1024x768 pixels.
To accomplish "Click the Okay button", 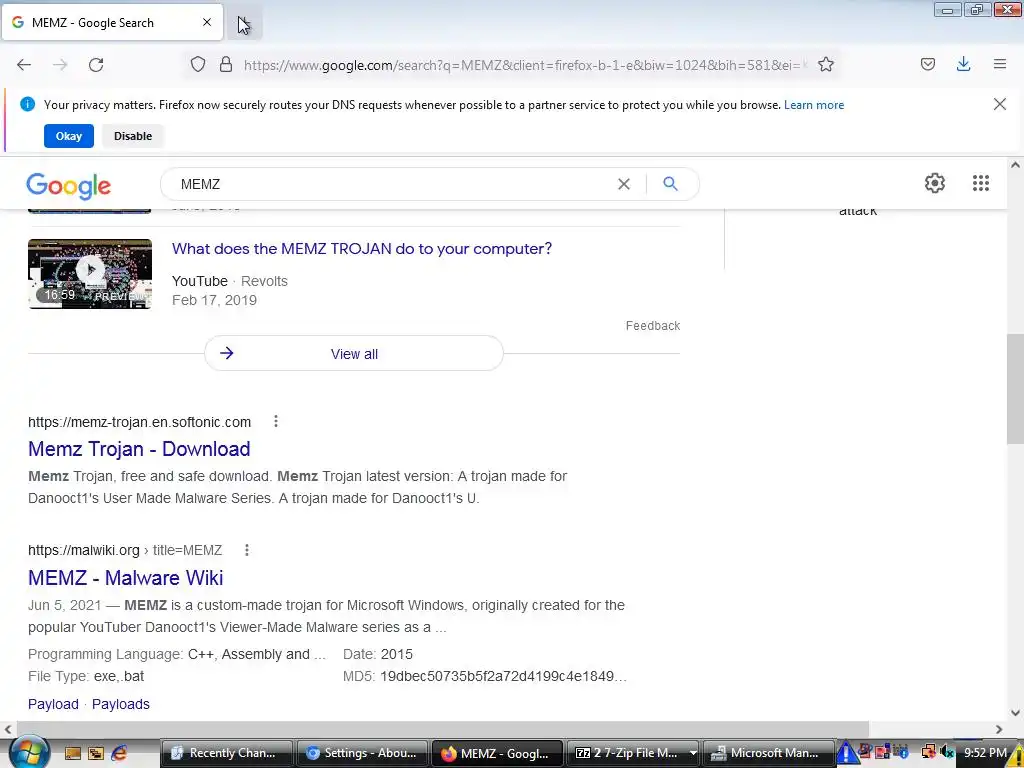I will [69, 136].
